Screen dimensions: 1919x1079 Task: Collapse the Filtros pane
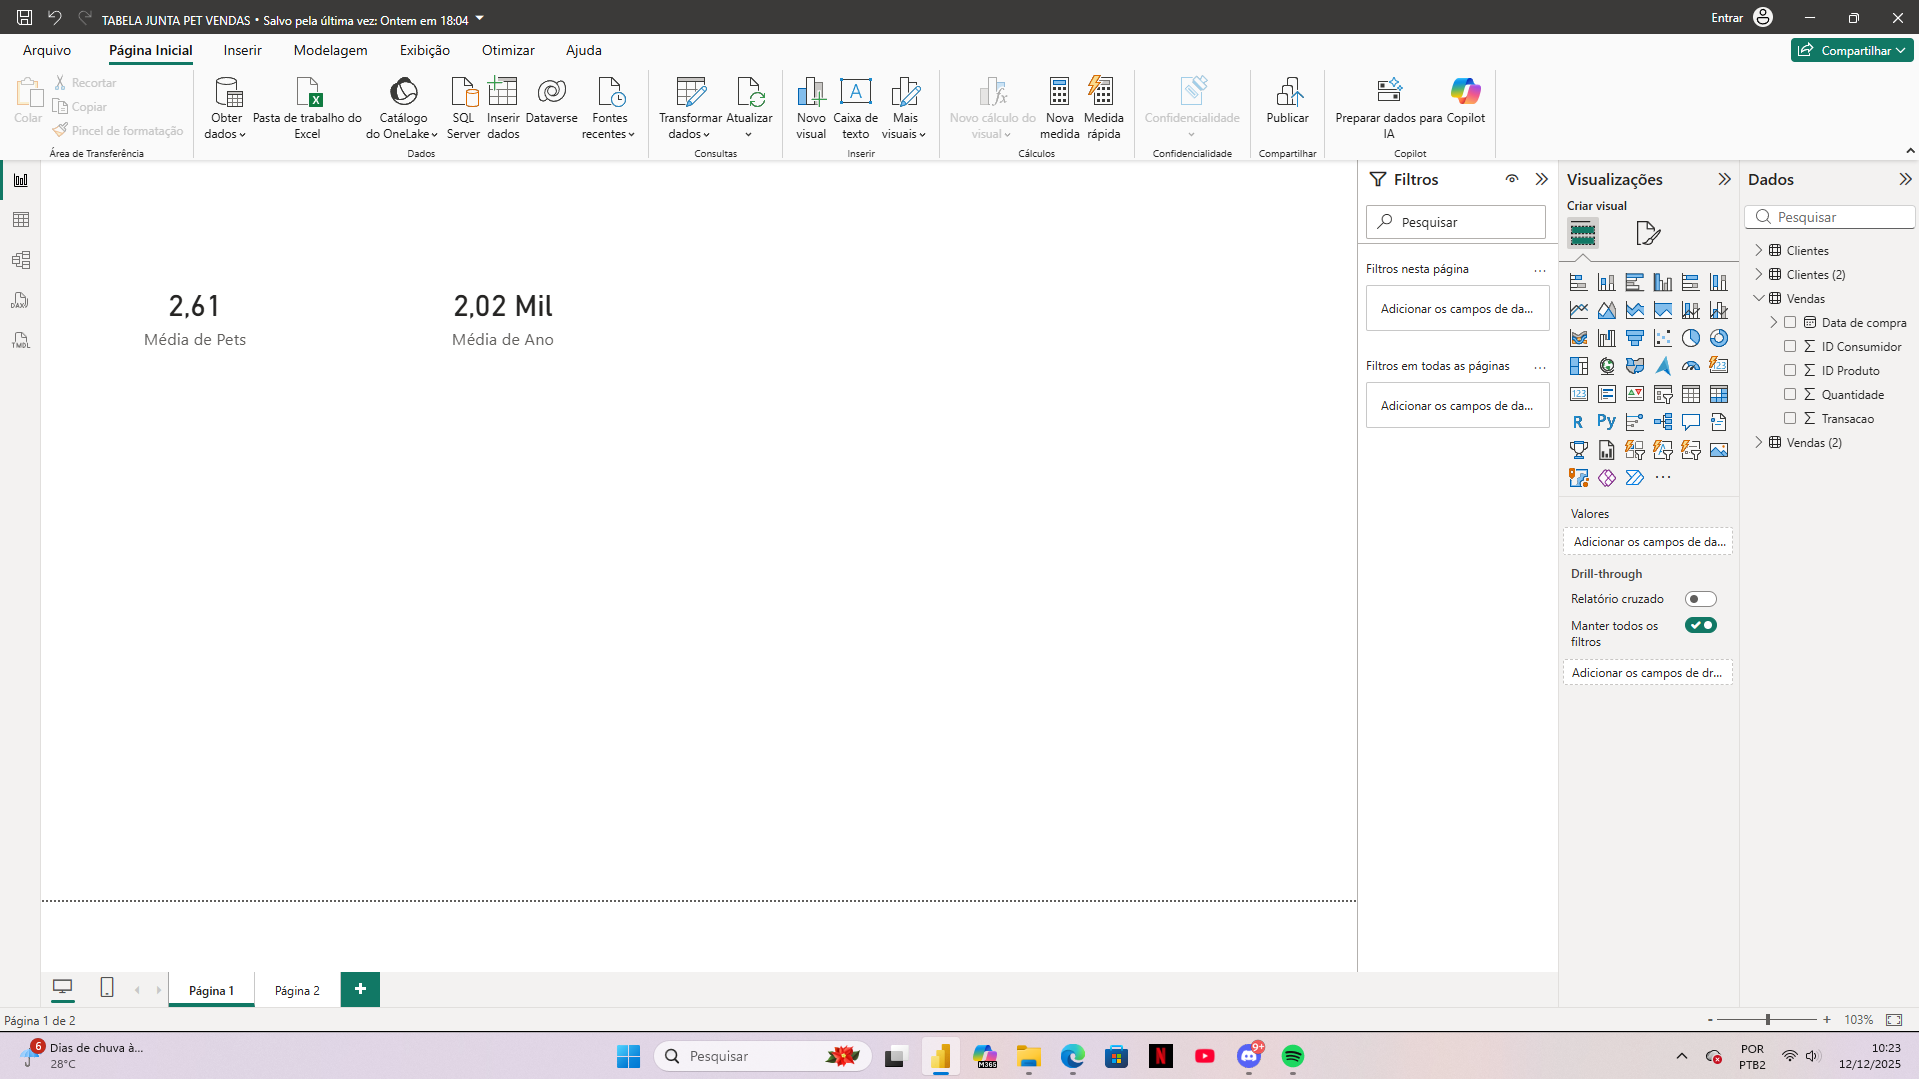[1542, 179]
